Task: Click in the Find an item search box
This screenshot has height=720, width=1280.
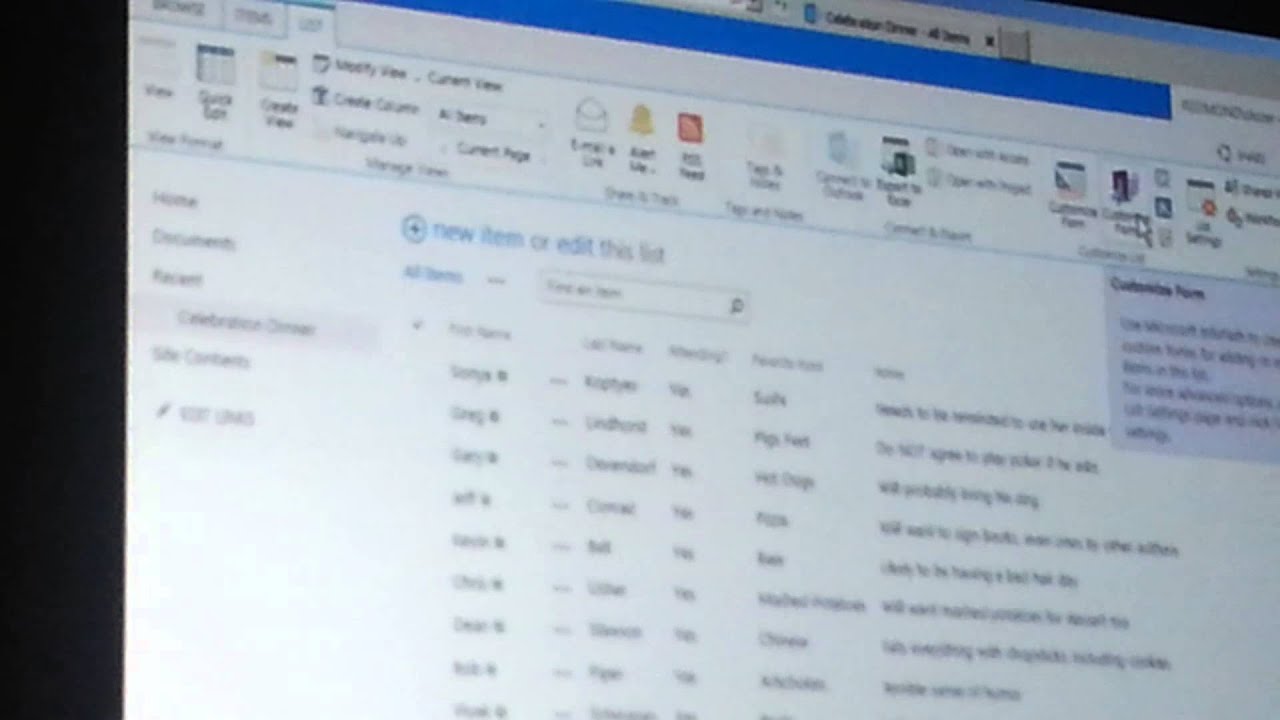Action: click(634, 296)
